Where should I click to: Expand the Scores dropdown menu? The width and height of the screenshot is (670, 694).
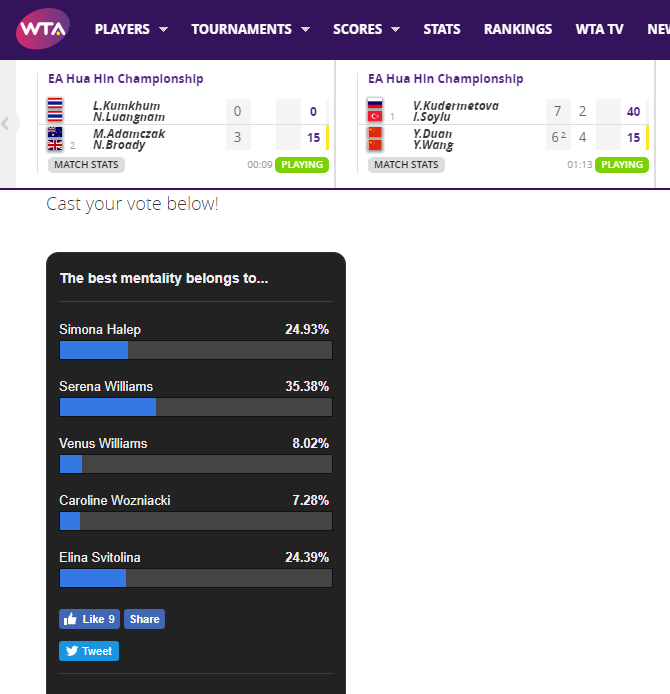tap(366, 29)
